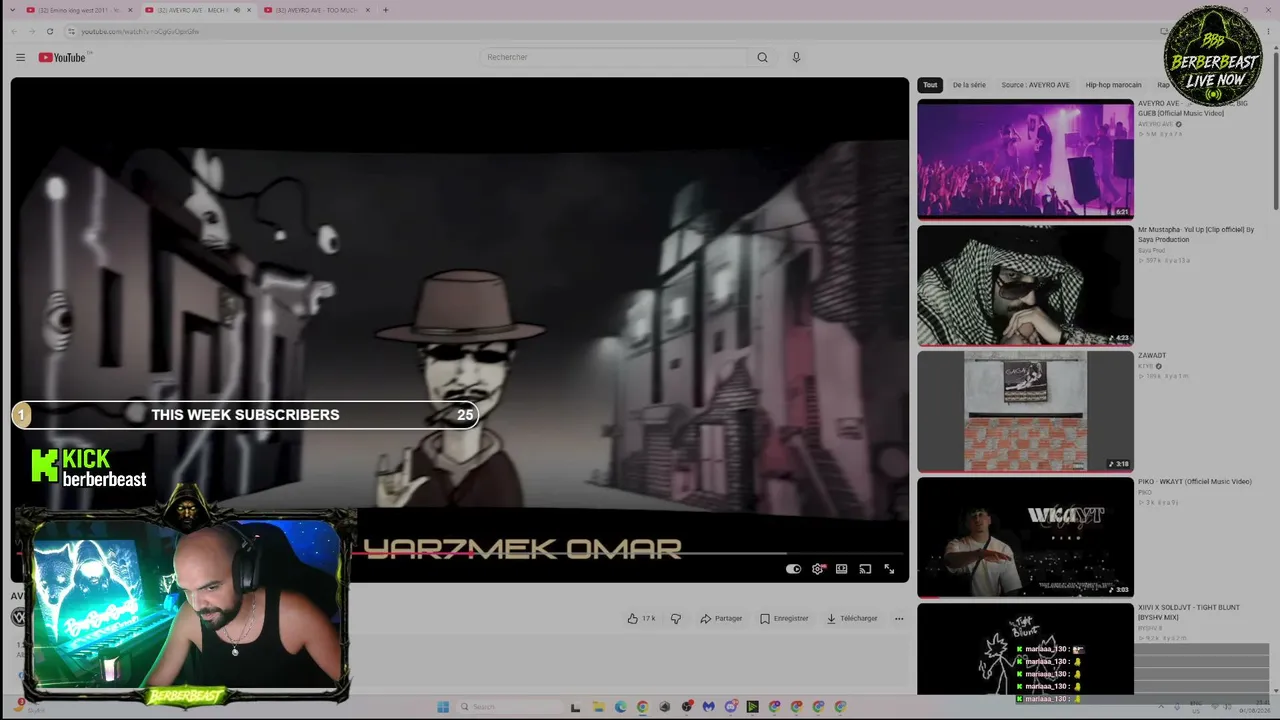Image resolution: width=1280 pixels, height=720 pixels.
Task: Enter fullscreen in the video player
Action: click(x=889, y=569)
